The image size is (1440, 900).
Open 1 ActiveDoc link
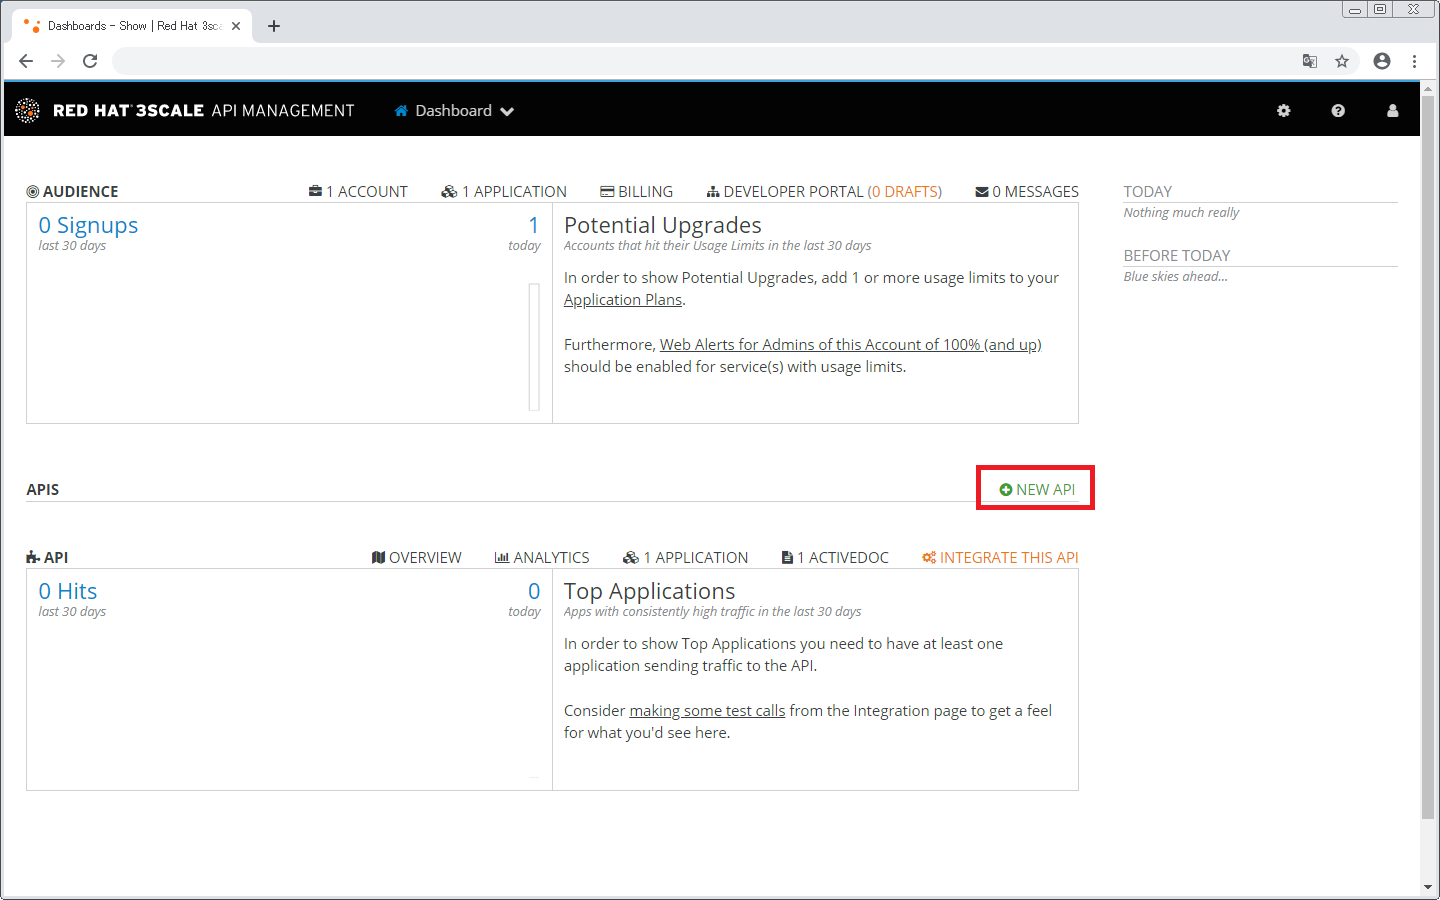point(835,558)
